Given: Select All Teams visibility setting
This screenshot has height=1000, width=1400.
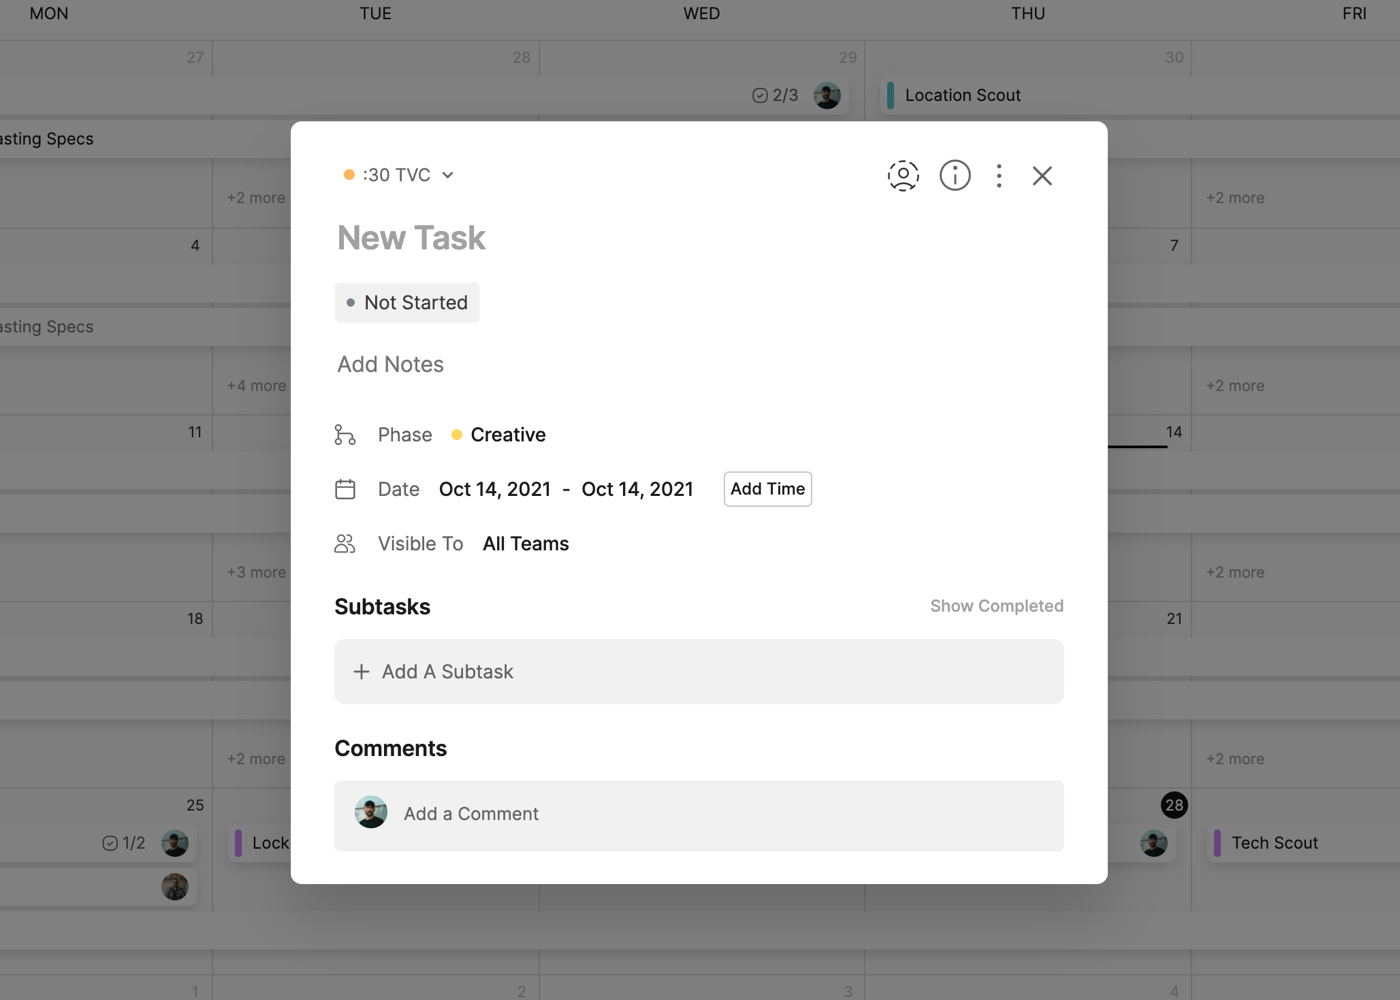Looking at the screenshot, I should pos(525,544).
